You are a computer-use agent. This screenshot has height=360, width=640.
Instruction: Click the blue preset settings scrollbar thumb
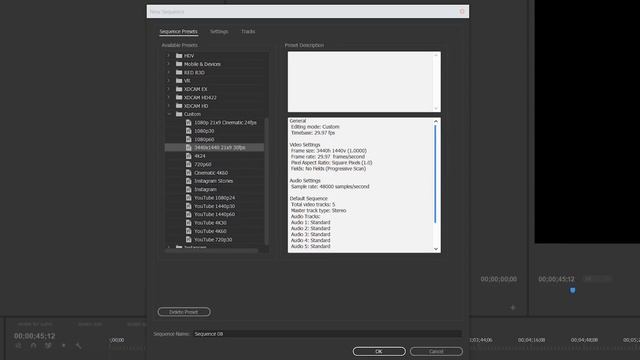click(436, 174)
